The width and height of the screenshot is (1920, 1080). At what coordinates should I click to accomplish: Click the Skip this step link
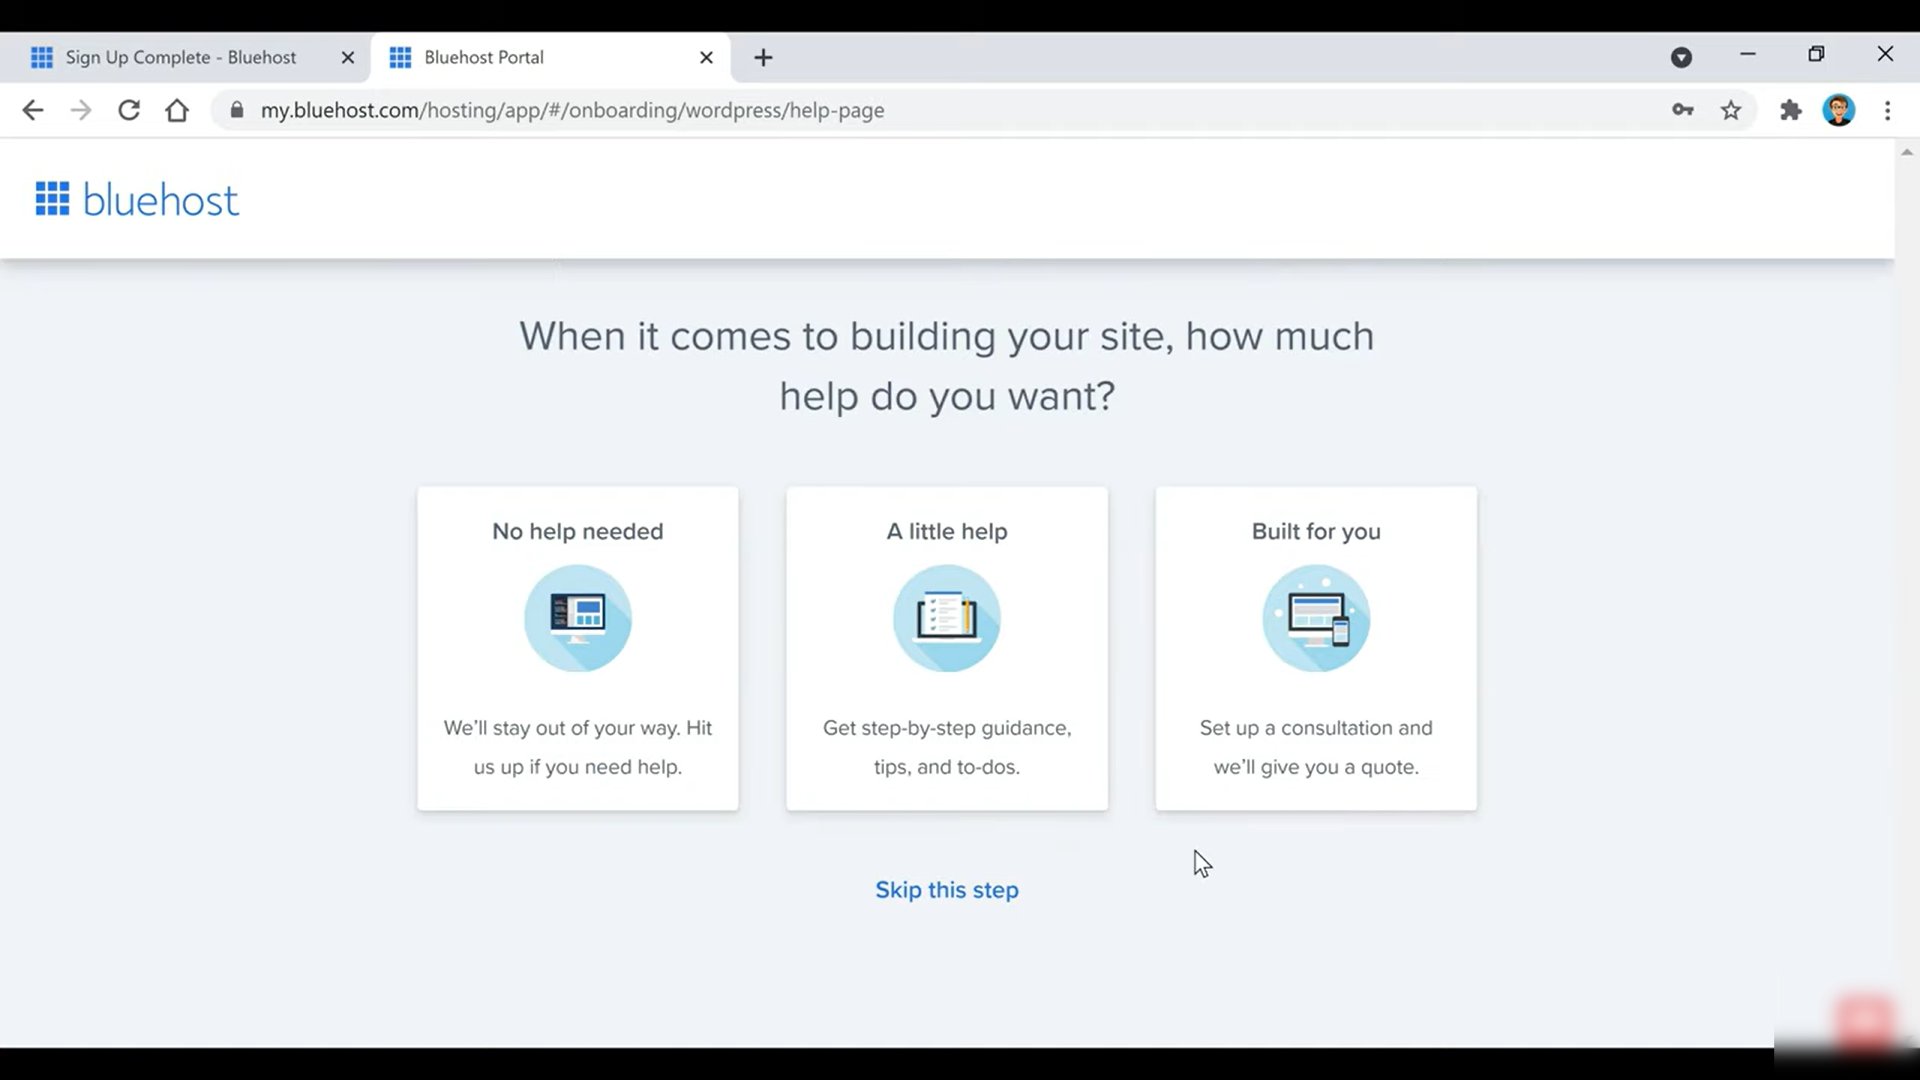click(x=946, y=890)
